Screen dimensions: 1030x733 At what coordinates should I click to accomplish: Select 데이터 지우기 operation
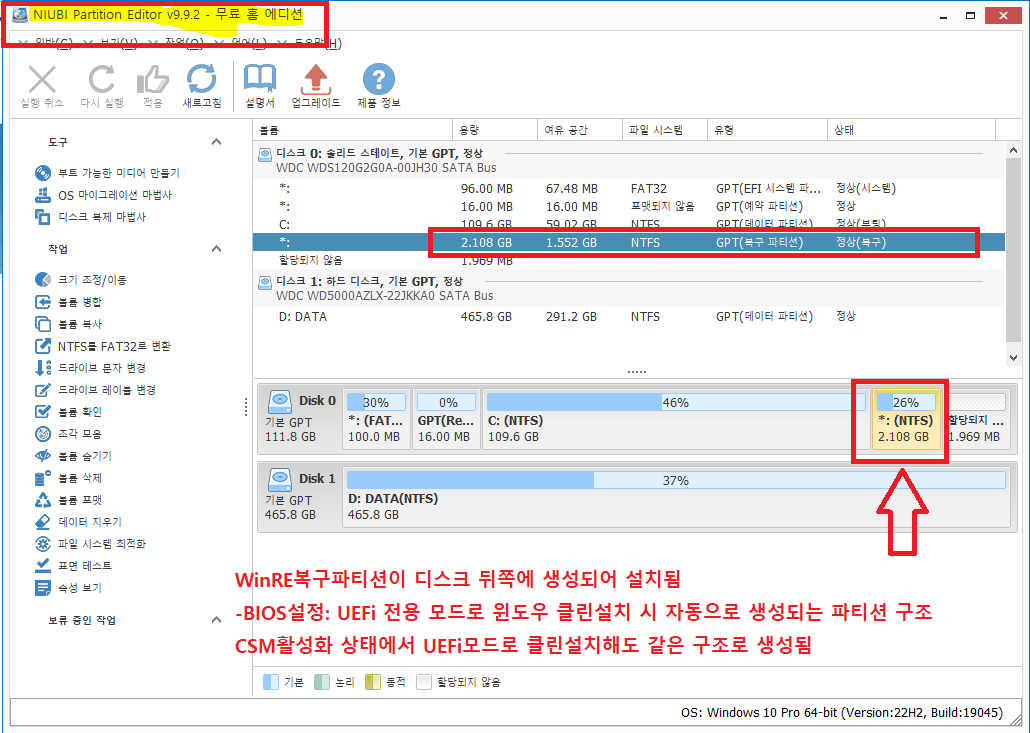[x=78, y=522]
